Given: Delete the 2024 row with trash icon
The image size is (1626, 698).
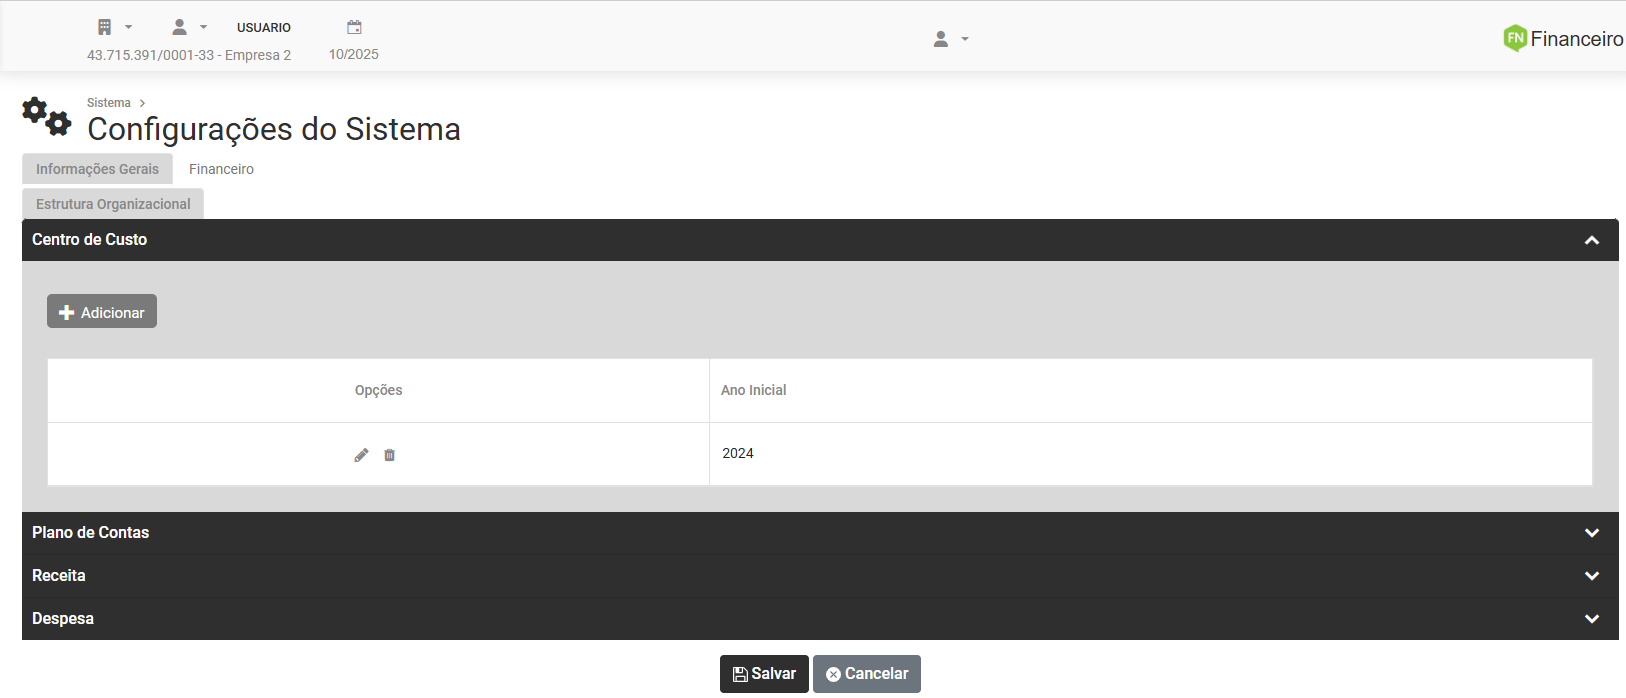Looking at the screenshot, I should tap(390, 455).
